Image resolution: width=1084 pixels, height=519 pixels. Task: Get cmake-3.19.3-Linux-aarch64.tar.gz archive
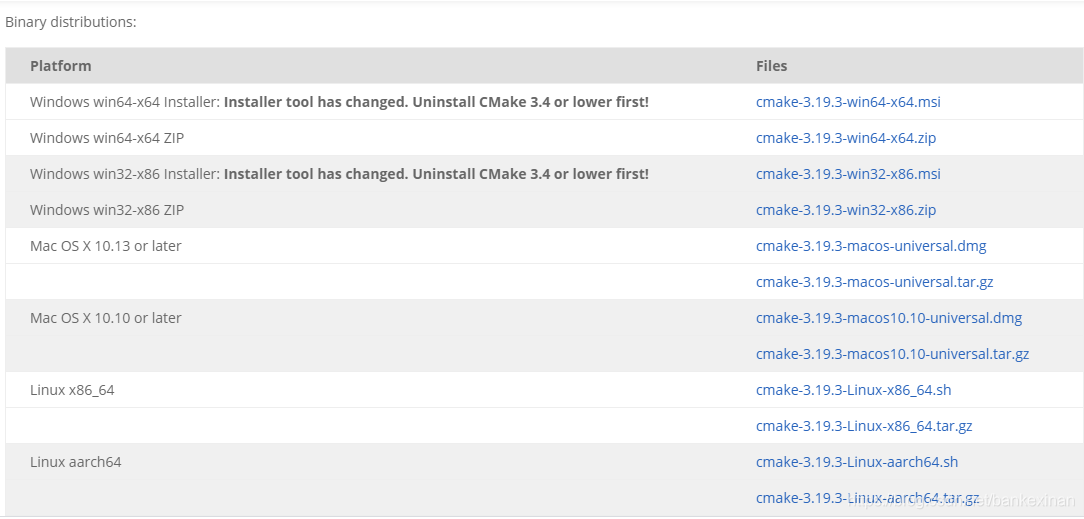[868, 498]
